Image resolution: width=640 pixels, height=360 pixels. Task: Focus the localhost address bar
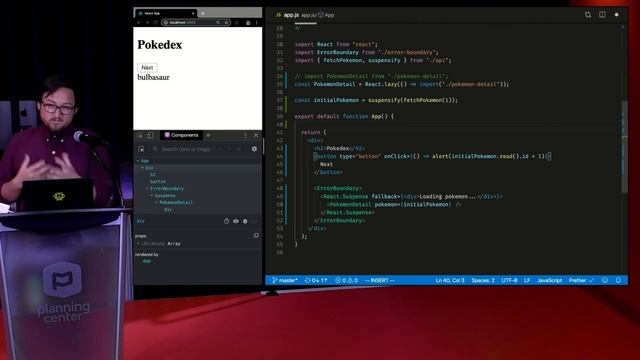196,22
